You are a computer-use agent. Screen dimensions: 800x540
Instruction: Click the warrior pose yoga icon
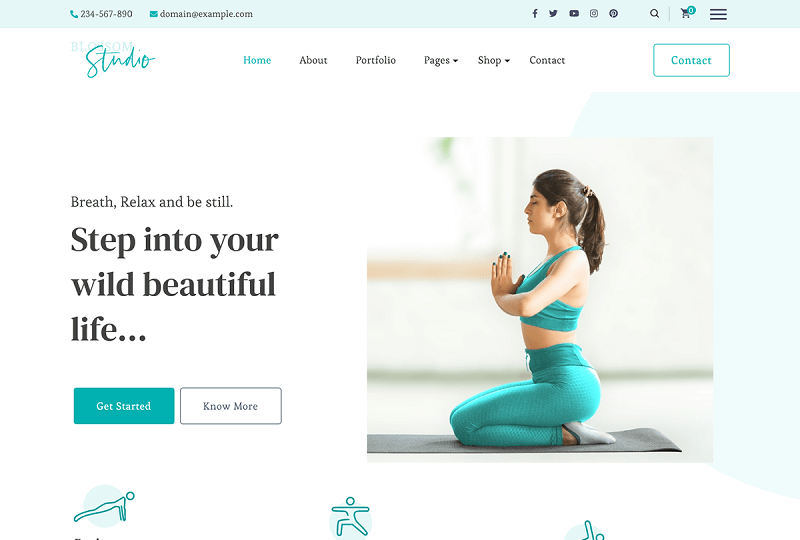(x=350, y=517)
